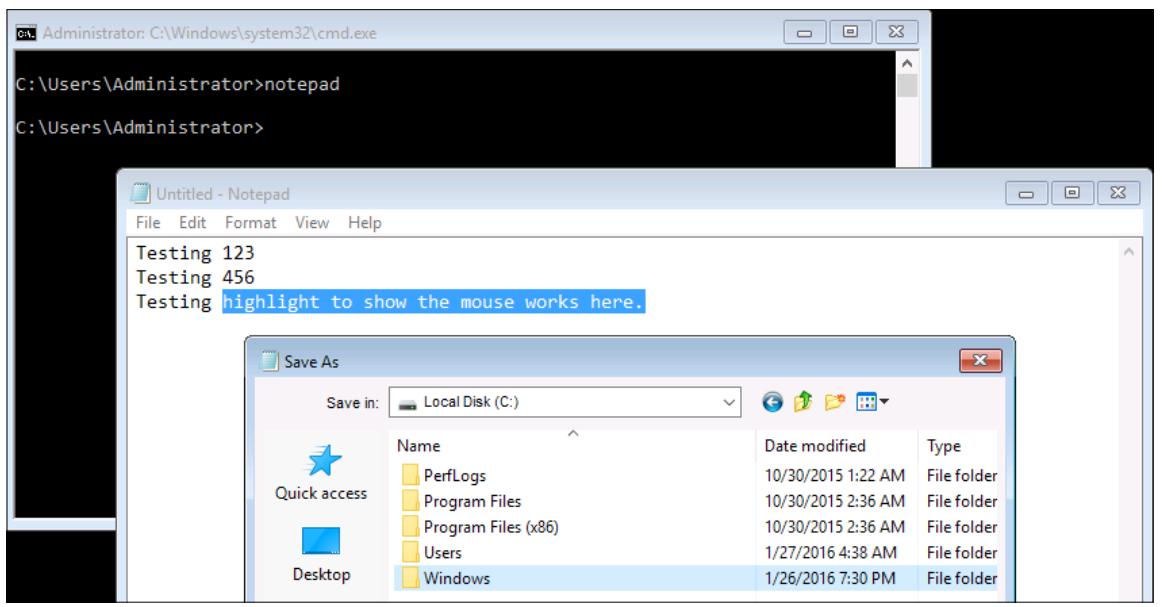Select the Program Files folder icon

411,501
